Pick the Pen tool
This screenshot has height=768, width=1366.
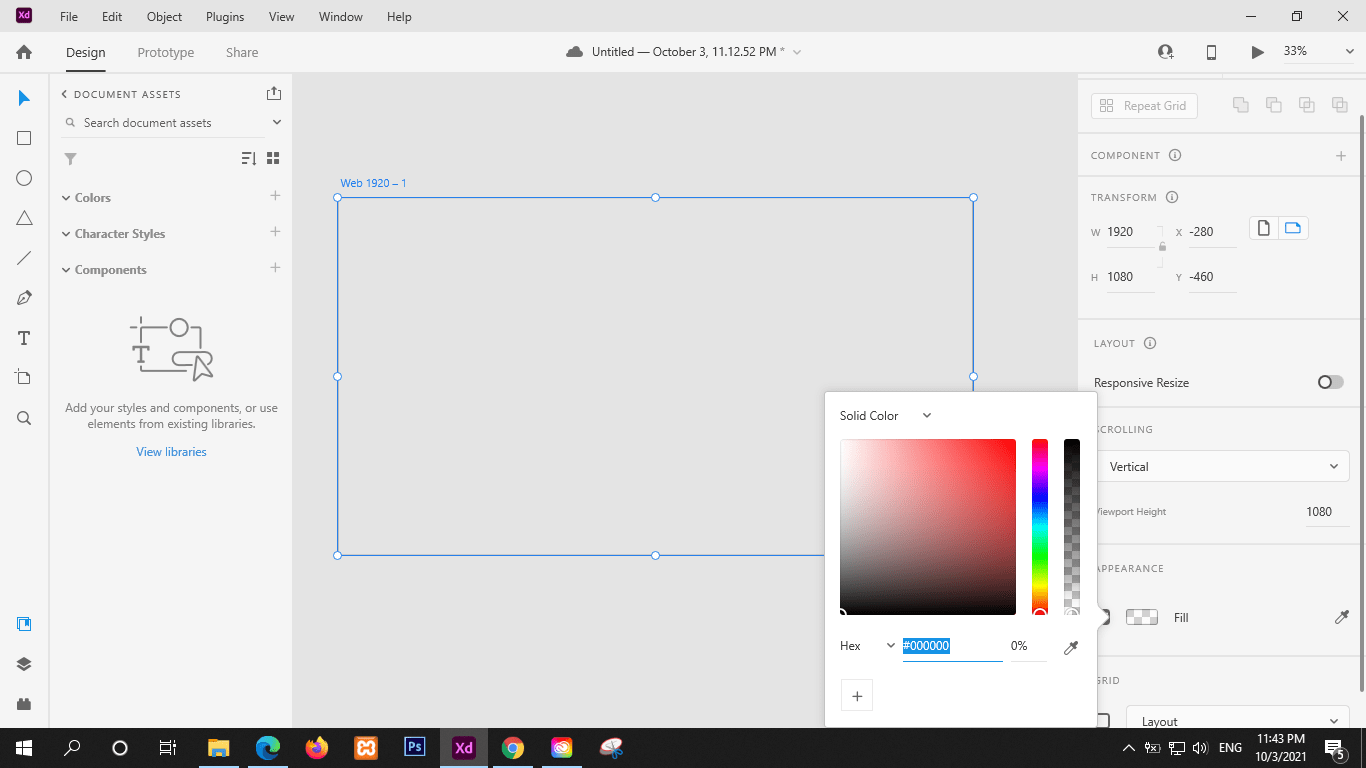23,297
